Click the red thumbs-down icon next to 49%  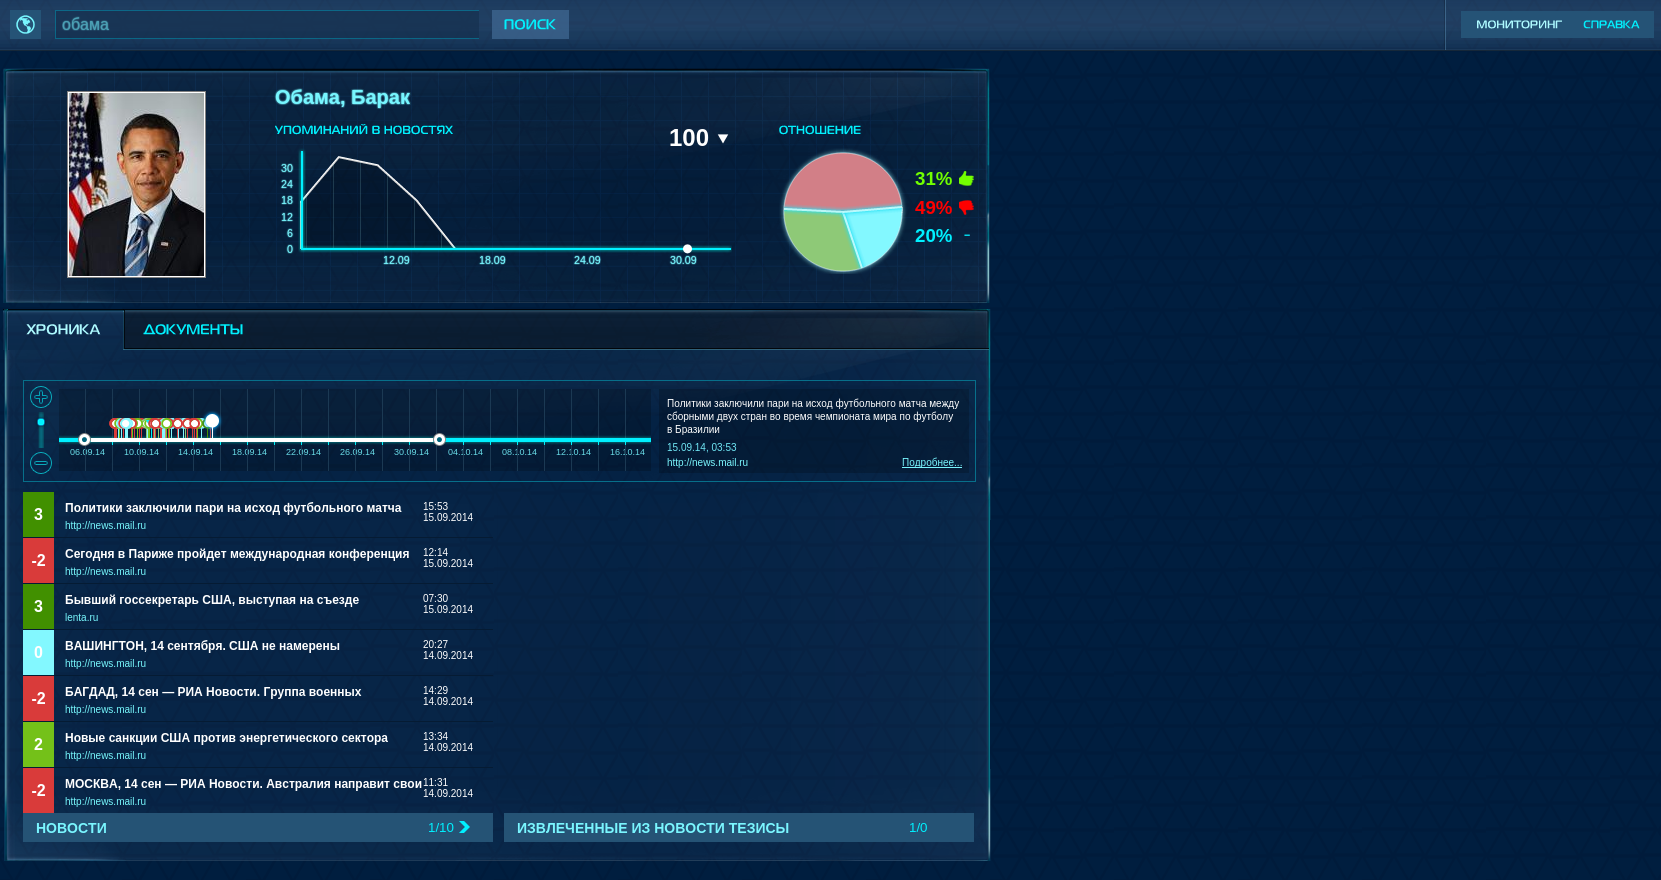966,207
